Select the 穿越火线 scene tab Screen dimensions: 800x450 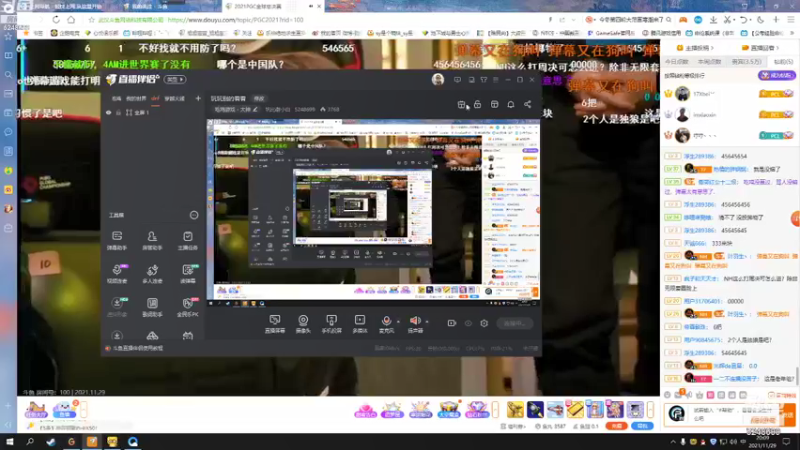coord(174,98)
